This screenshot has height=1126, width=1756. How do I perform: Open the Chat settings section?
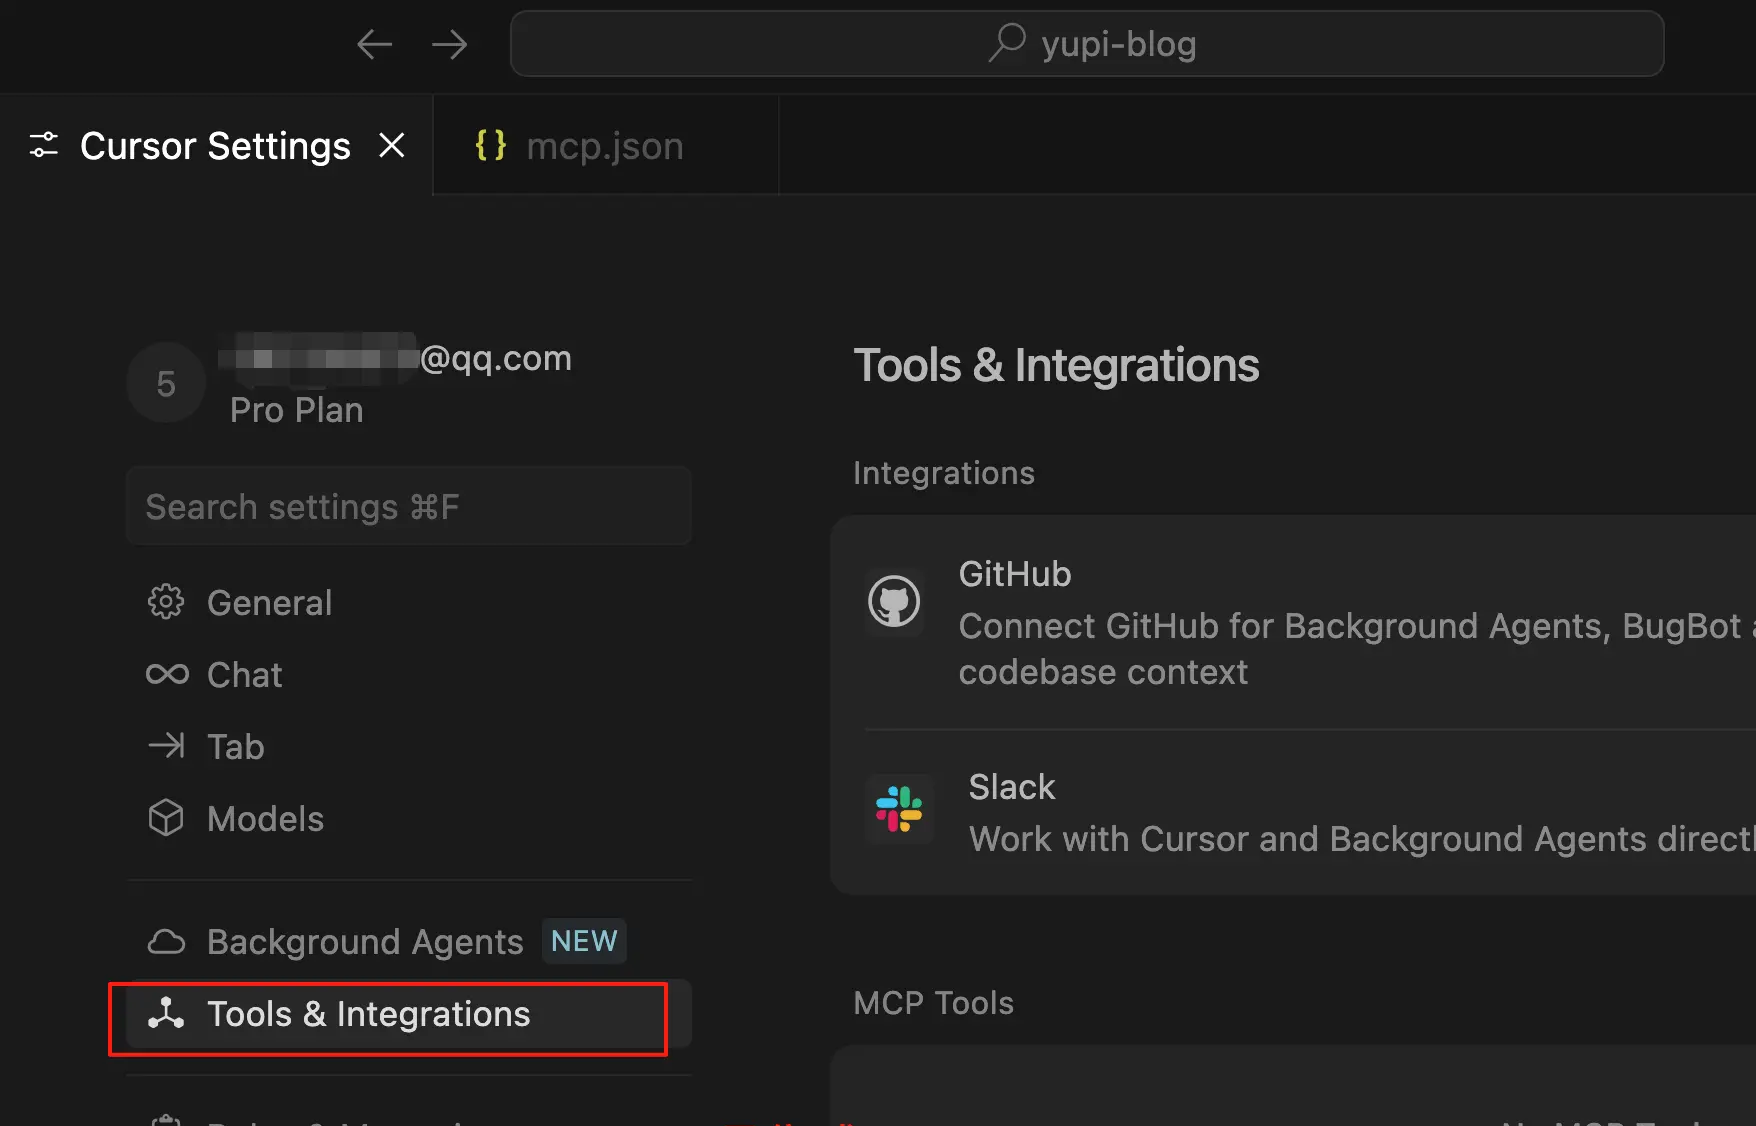pos(244,675)
